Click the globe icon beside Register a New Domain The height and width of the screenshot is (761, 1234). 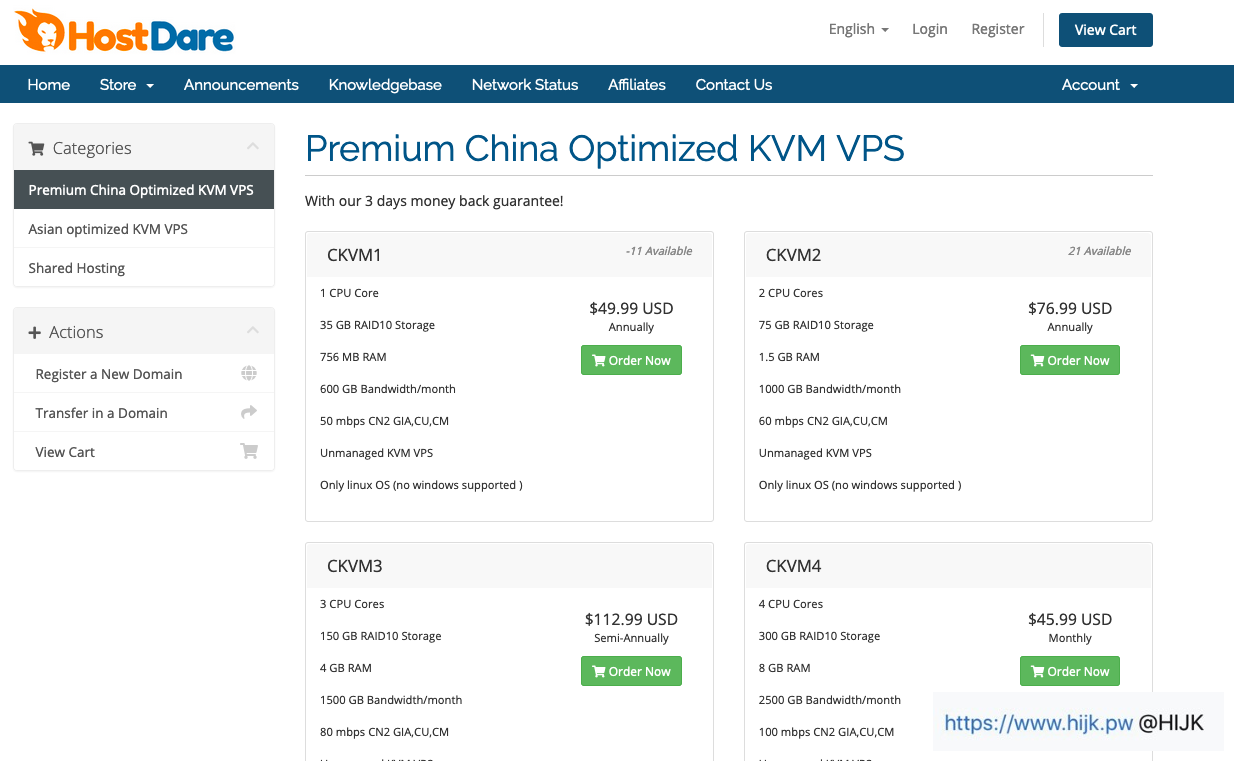click(x=249, y=374)
